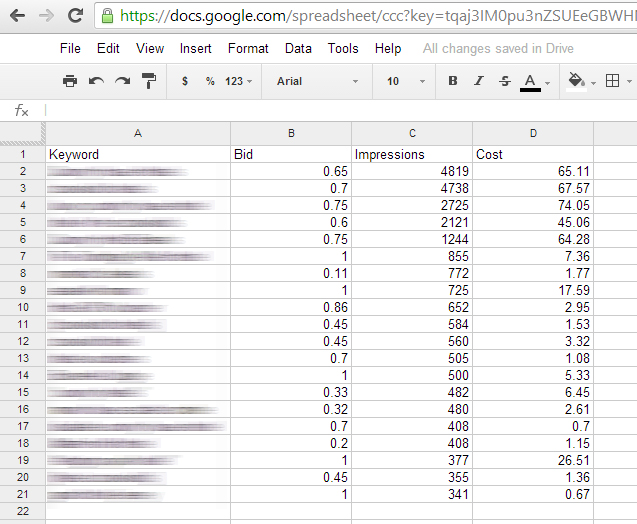Select the paint format tool
Screen dimensions: 637x524
(x=148, y=81)
